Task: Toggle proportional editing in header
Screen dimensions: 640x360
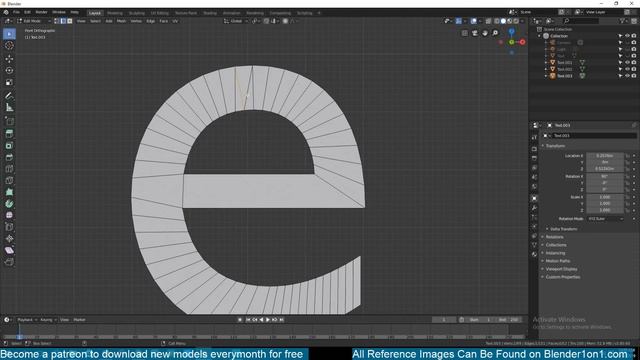Action: pos(285,21)
